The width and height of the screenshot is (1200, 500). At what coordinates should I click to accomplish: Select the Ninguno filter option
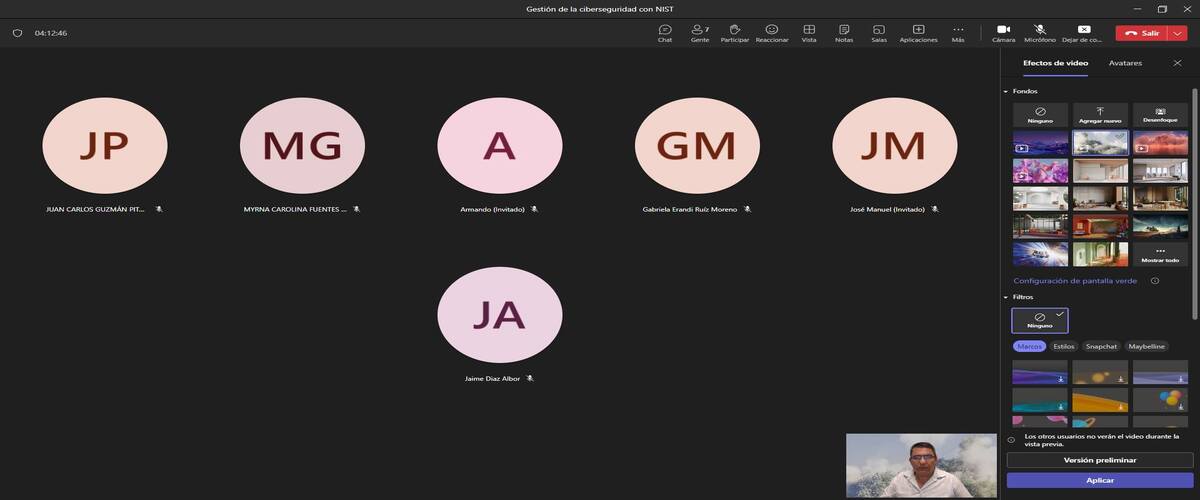pos(1040,320)
